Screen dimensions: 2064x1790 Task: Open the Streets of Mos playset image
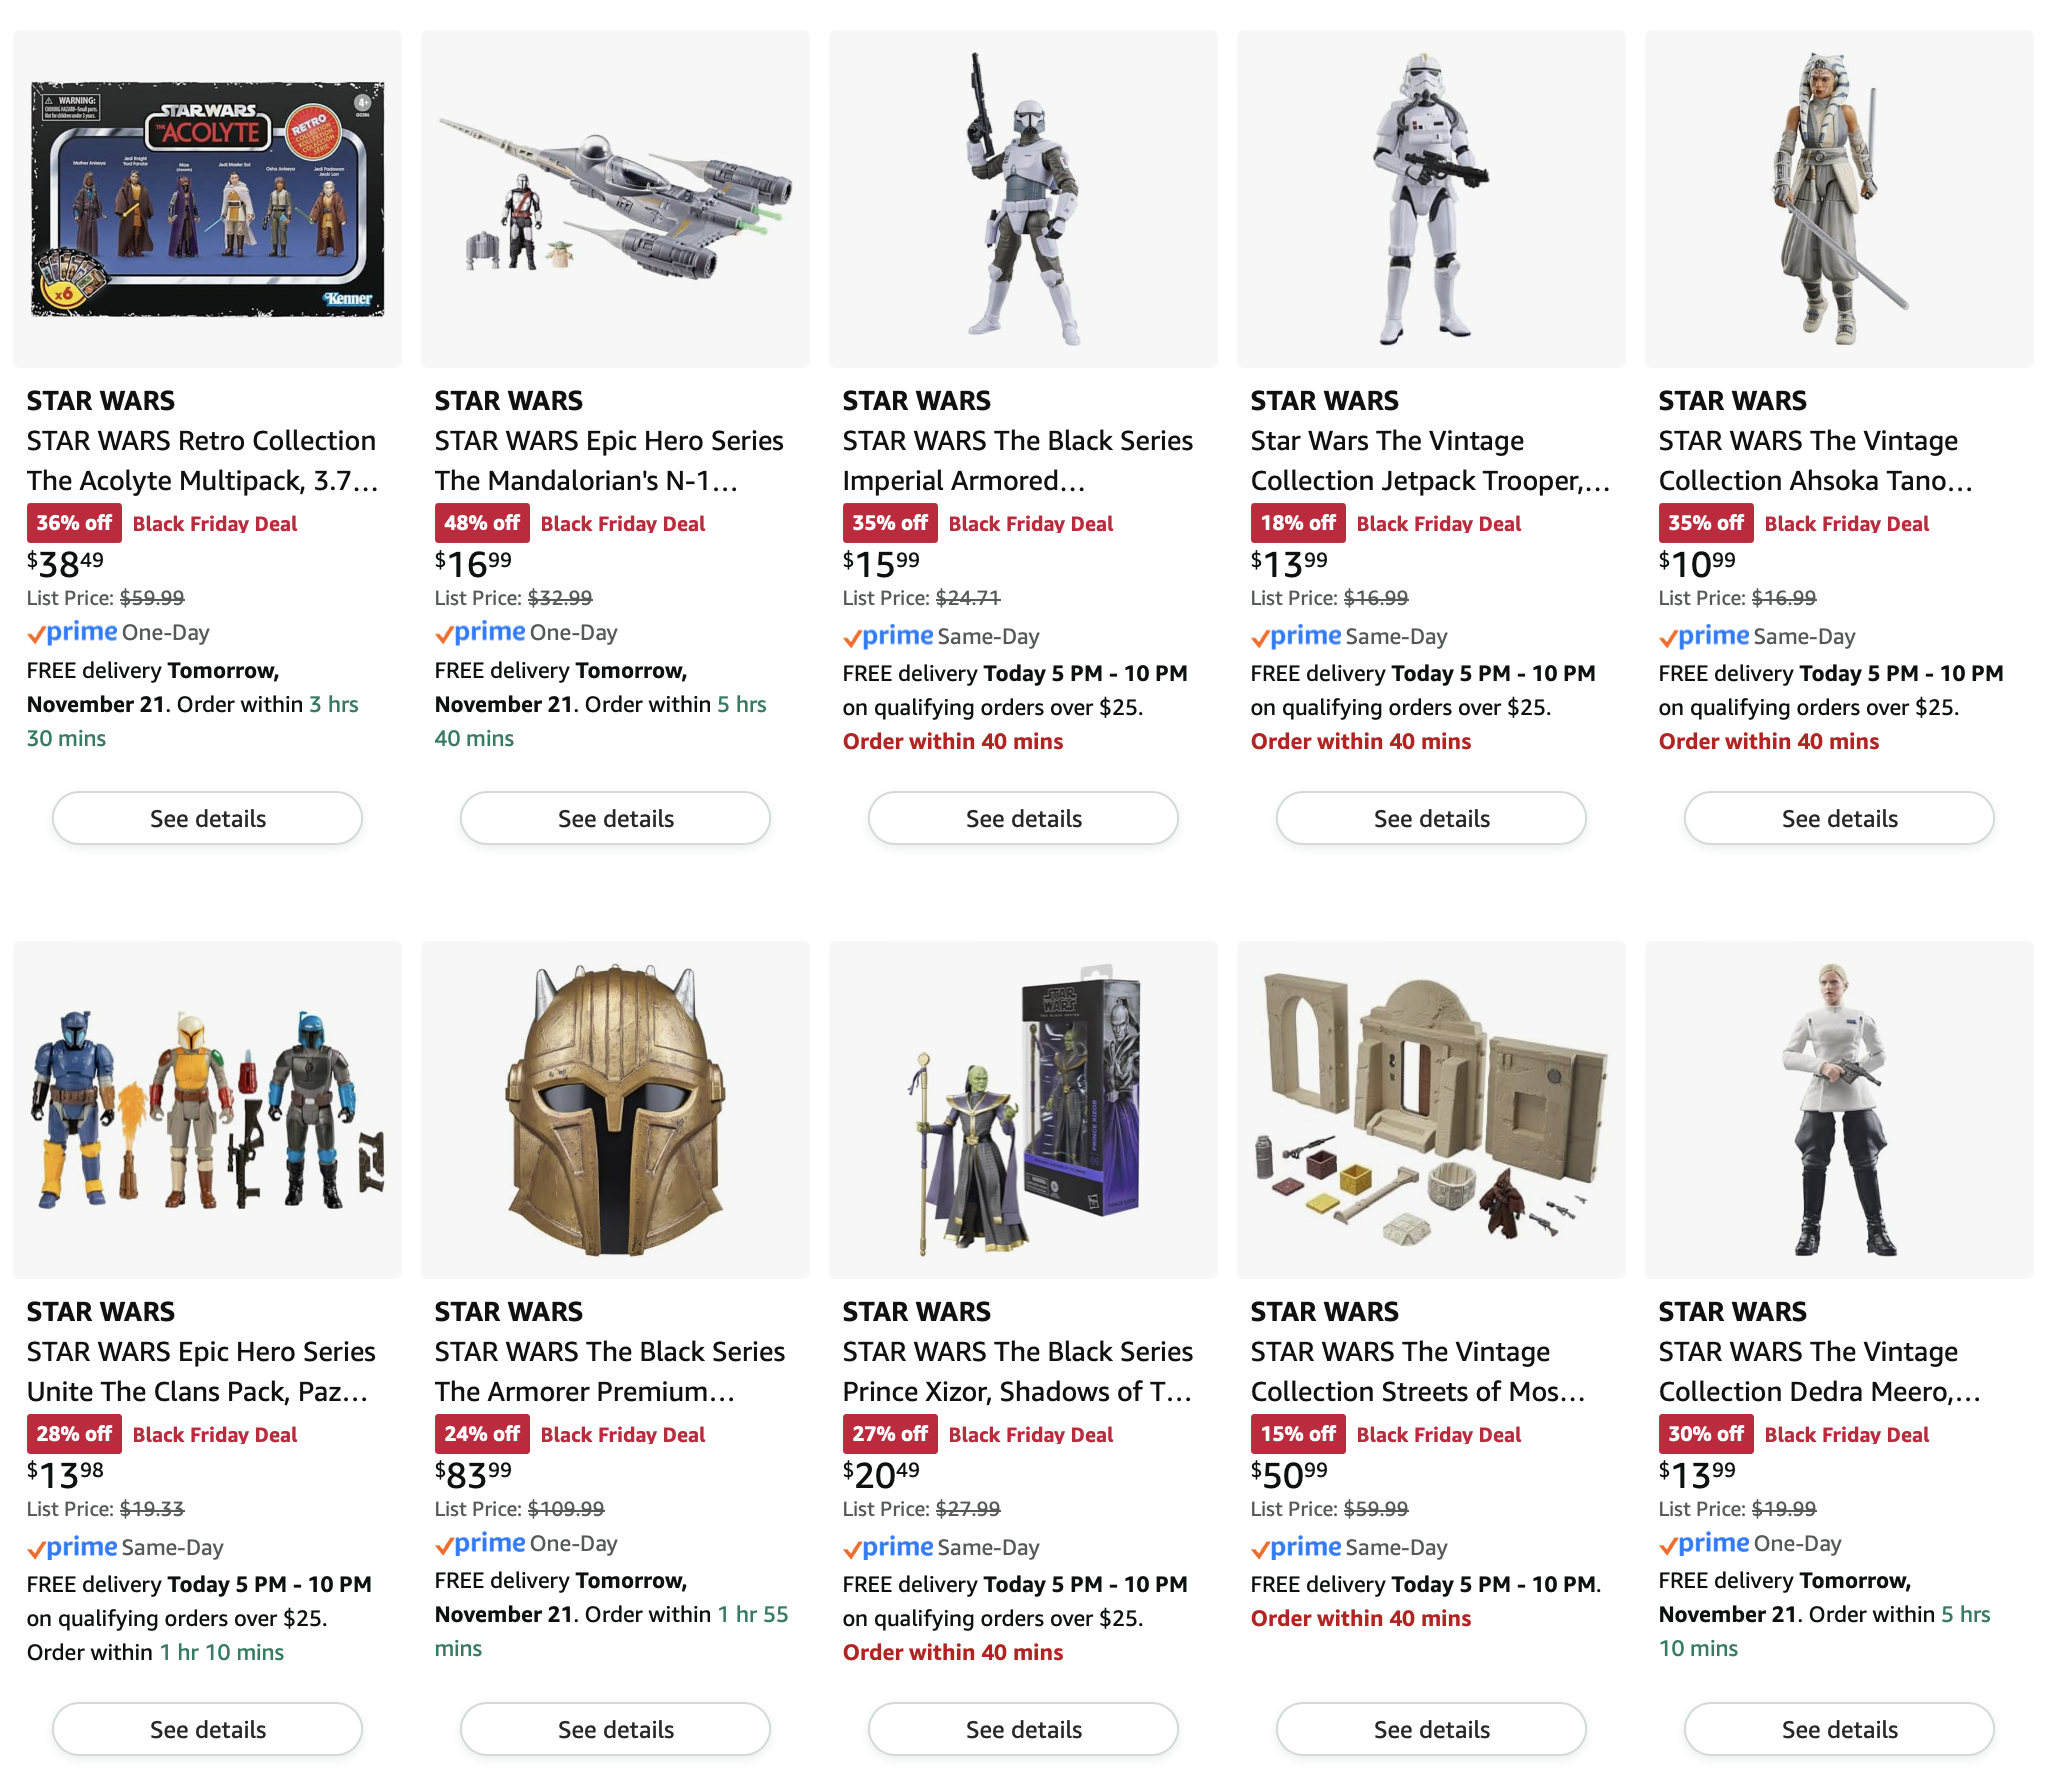[x=1431, y=1110]
